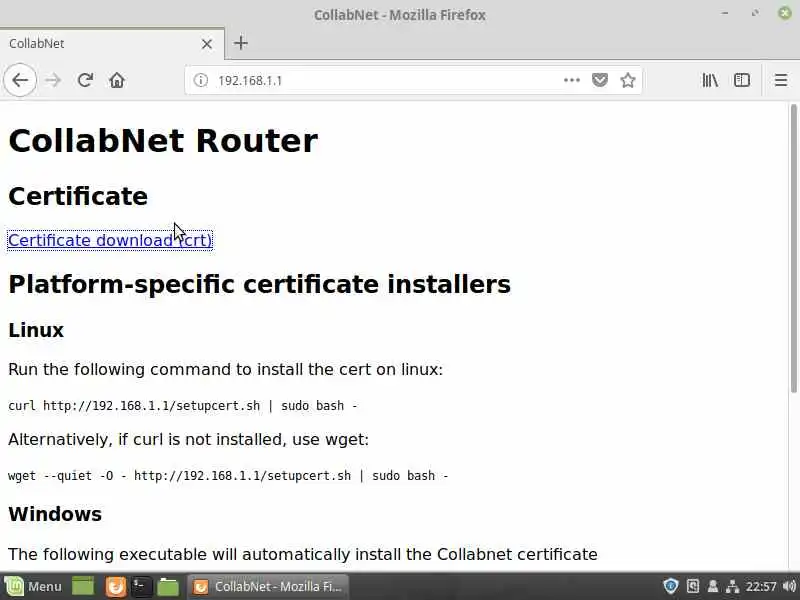Click 'The following executable will automatically' text
The height and width of the screenshot is (600, 800).
(303, 554)
